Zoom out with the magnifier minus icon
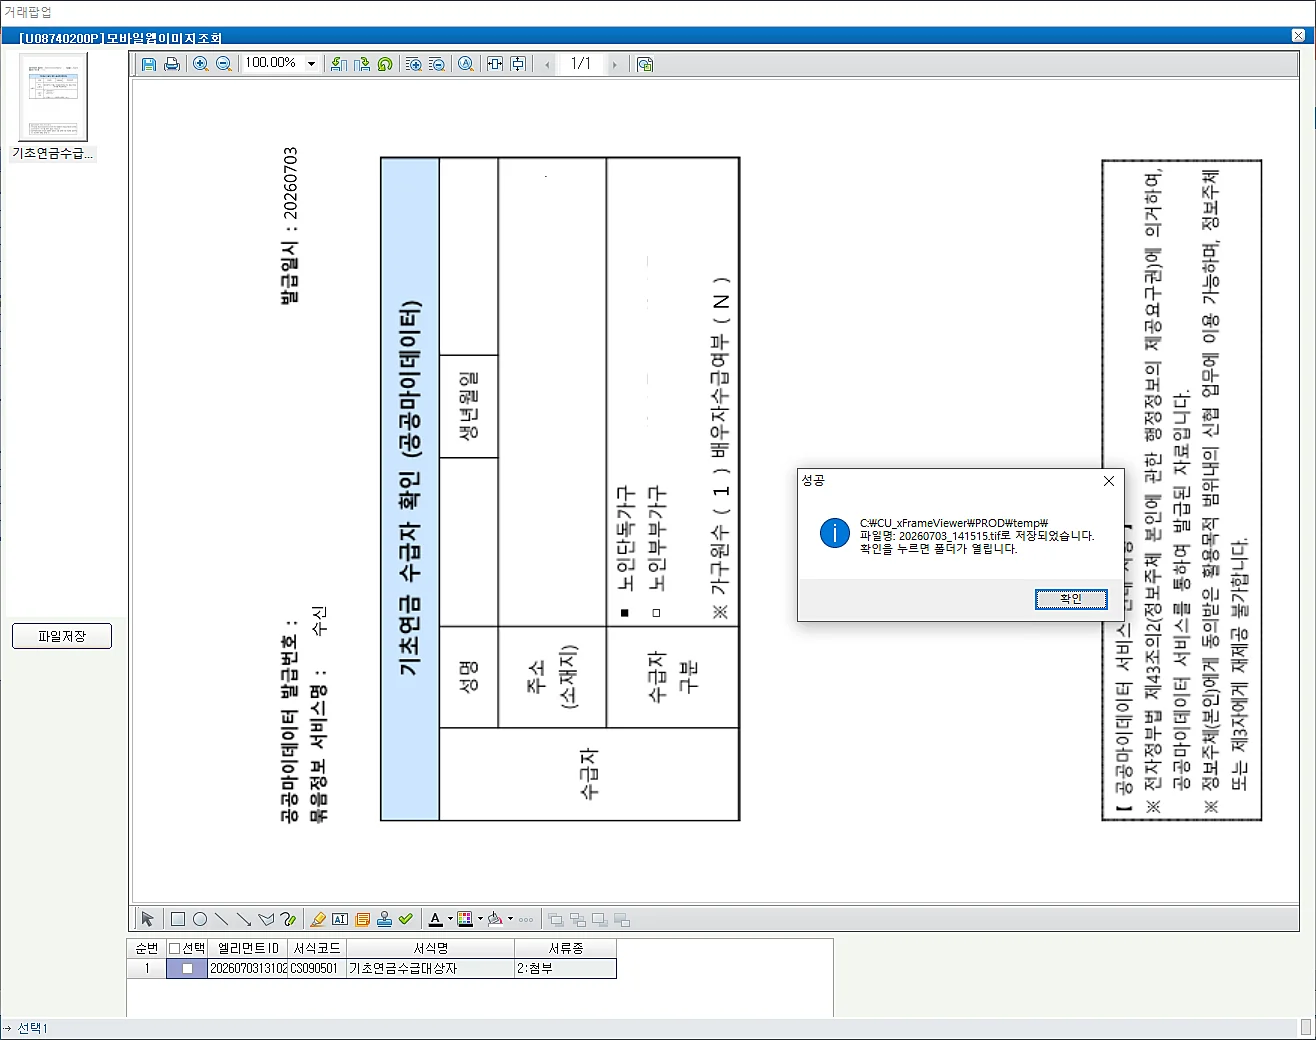Image resolution: width=1316 pixels, height=1040 pixels. click(224, 64)
